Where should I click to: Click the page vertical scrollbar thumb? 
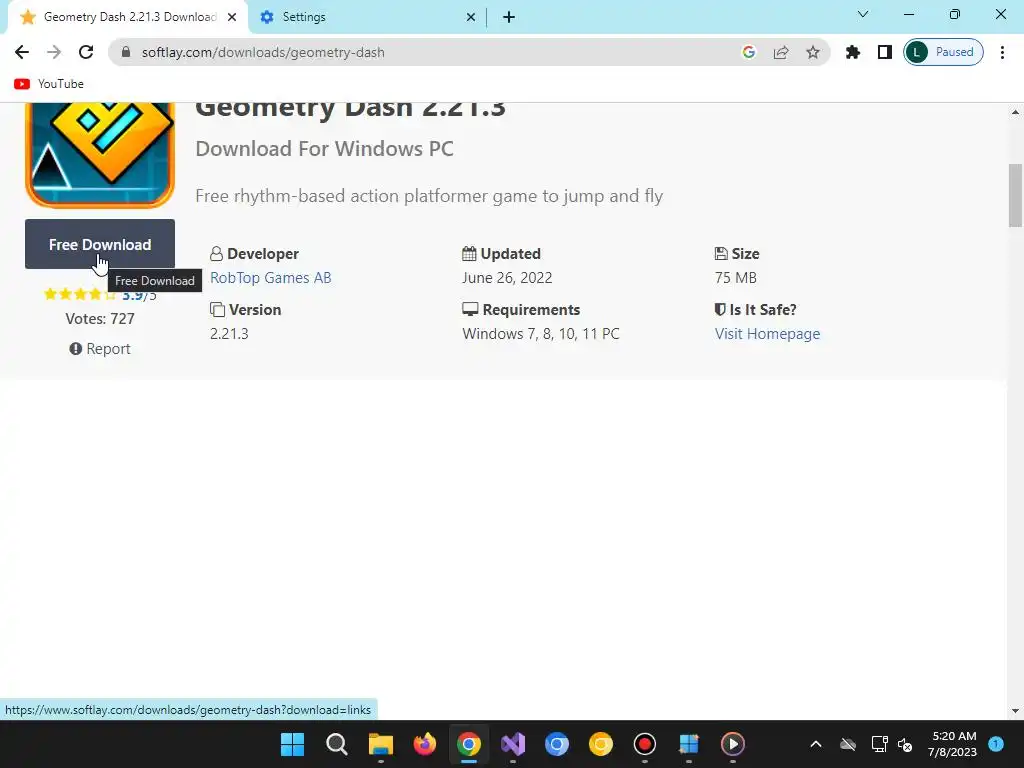coord(1015,195)
